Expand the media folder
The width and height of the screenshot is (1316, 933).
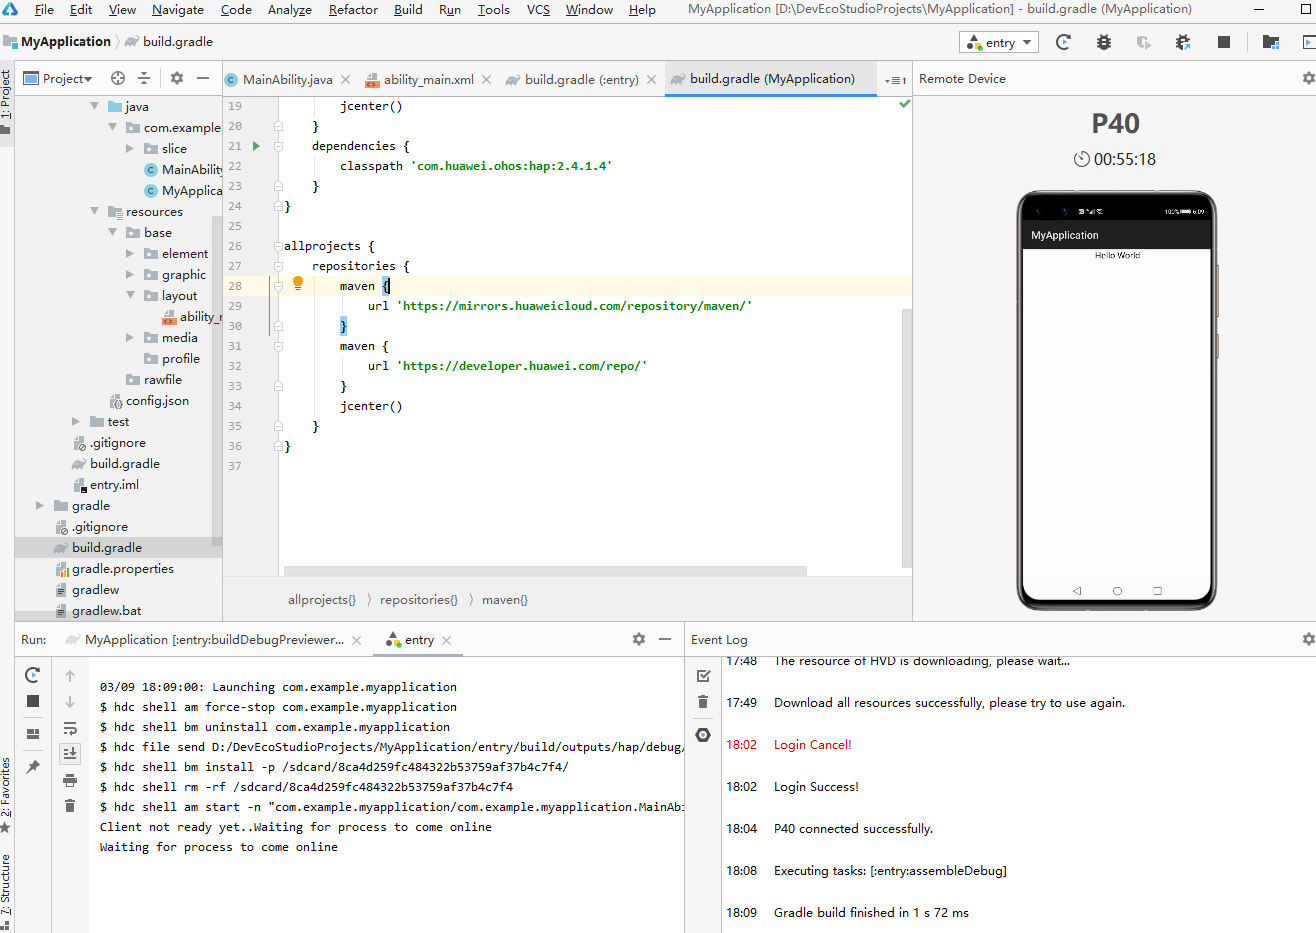click(130, 337)
